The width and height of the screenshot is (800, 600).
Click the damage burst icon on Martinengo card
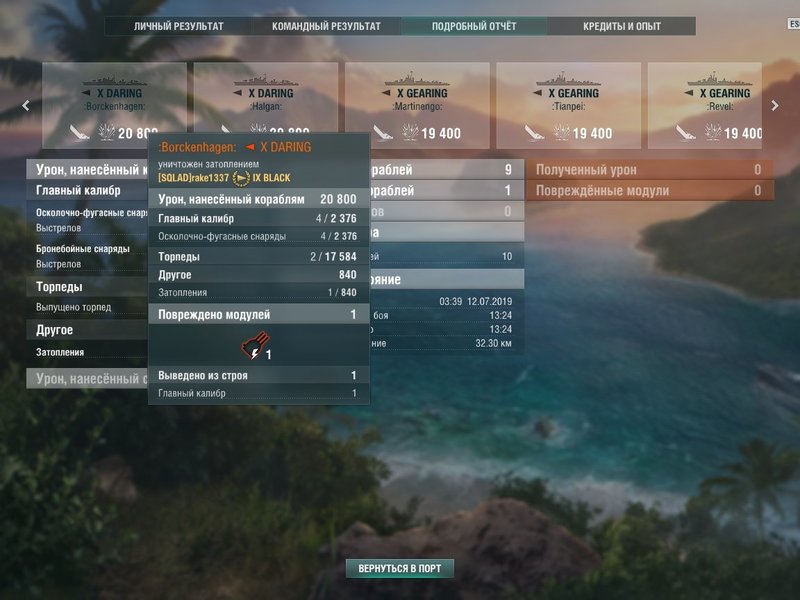[x=410, y=132]
